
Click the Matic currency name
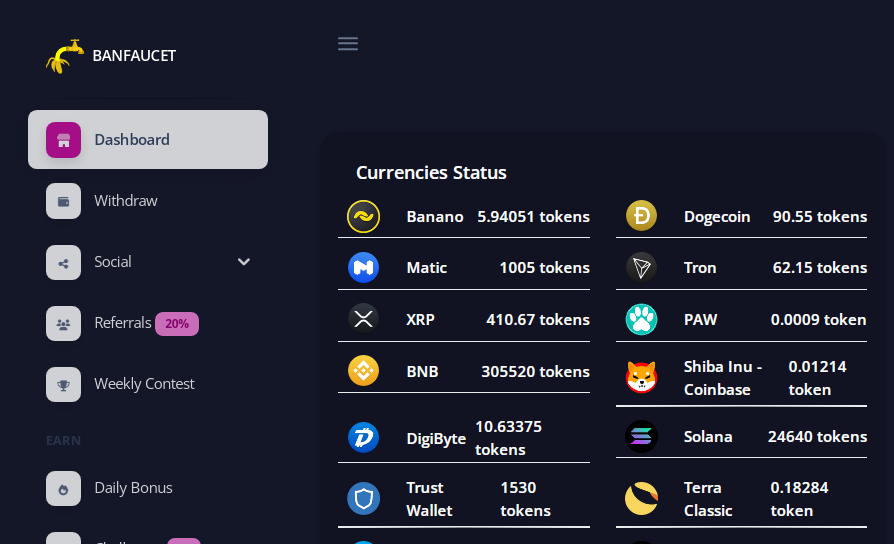click(x=426, y=267)
